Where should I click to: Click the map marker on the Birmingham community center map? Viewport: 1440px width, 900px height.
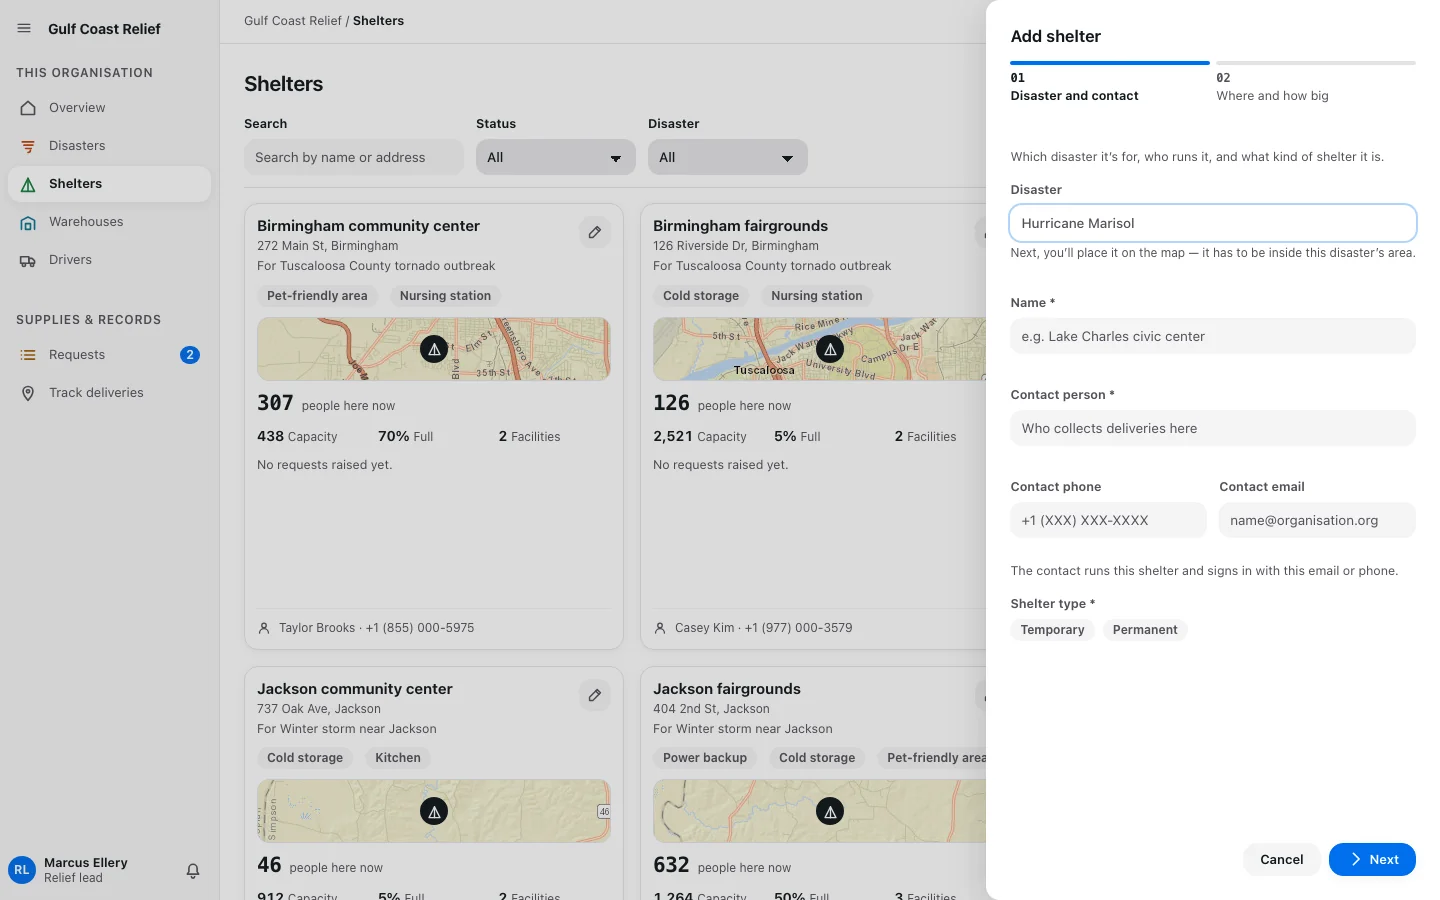click(x=434, y=349)
